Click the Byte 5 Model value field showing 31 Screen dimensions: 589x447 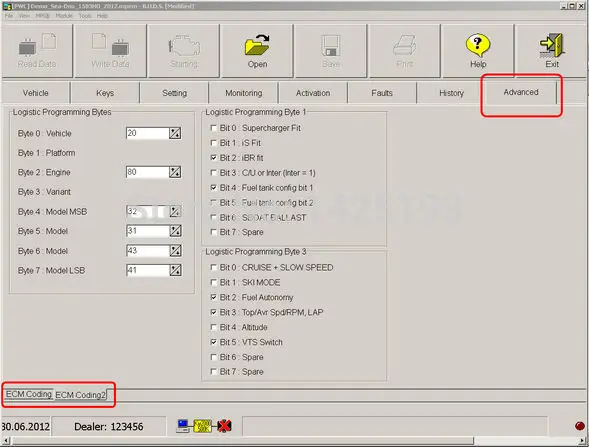point(148,231)
